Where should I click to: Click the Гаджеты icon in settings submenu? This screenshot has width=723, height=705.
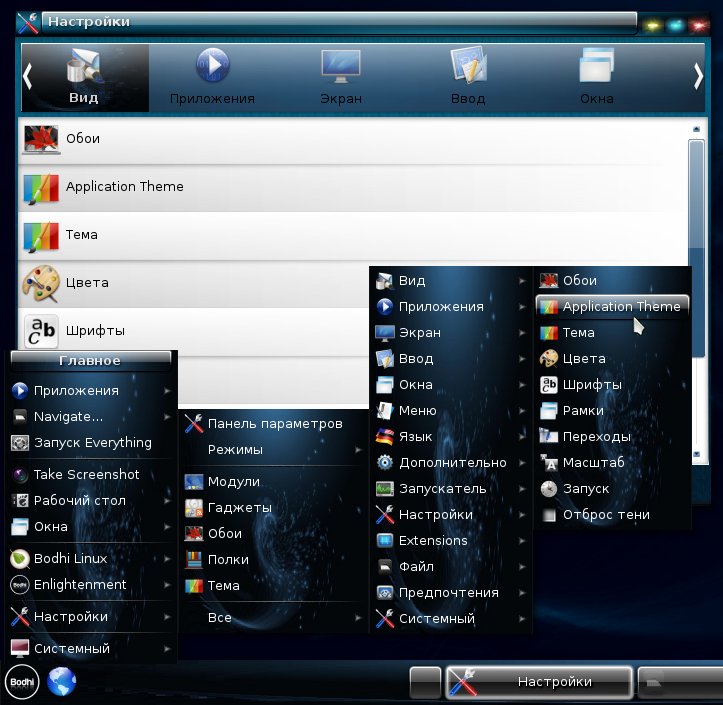[194, 508]
